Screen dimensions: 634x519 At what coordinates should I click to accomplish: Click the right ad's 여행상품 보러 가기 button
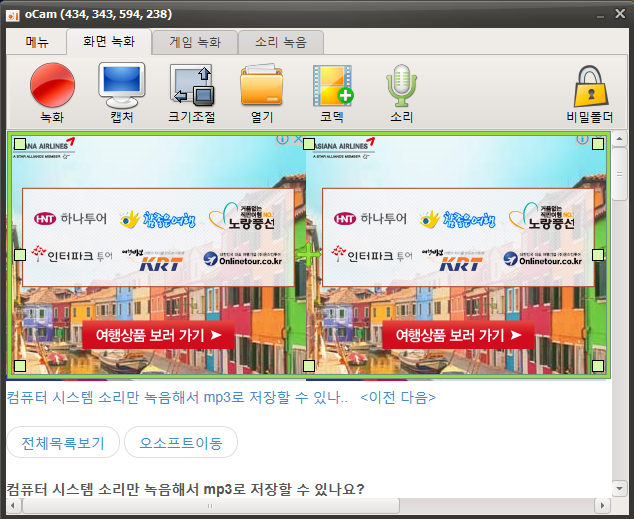458,335
